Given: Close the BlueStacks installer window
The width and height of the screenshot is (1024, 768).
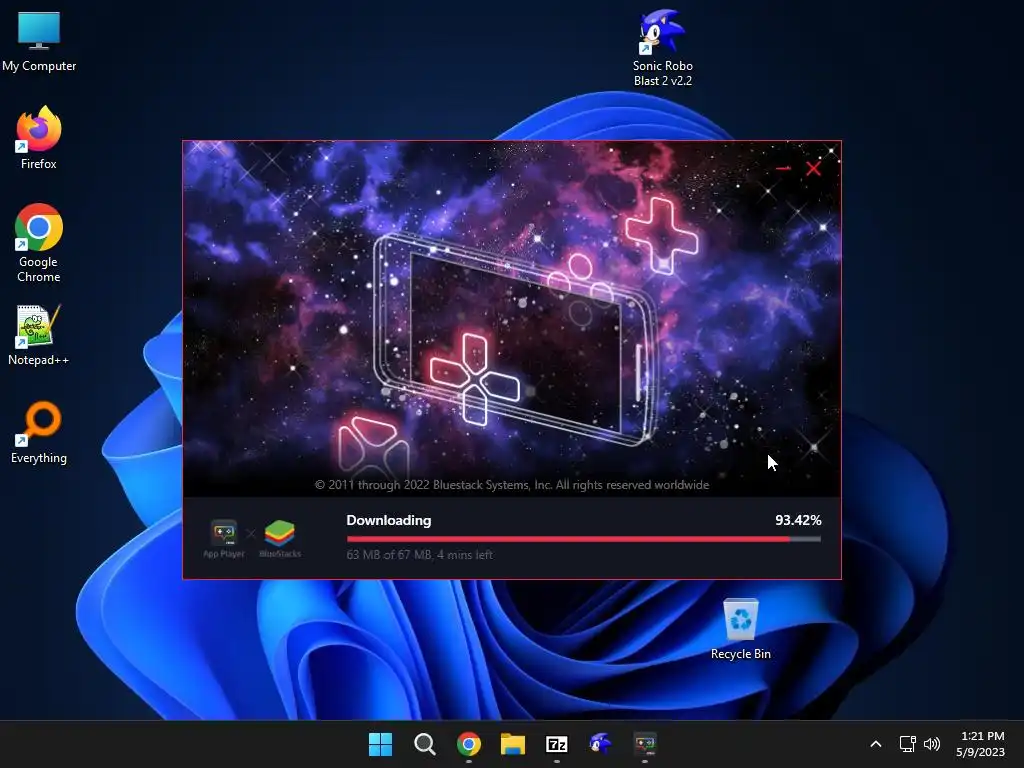Looking at the screenshot, I should (x=813, y=168).
